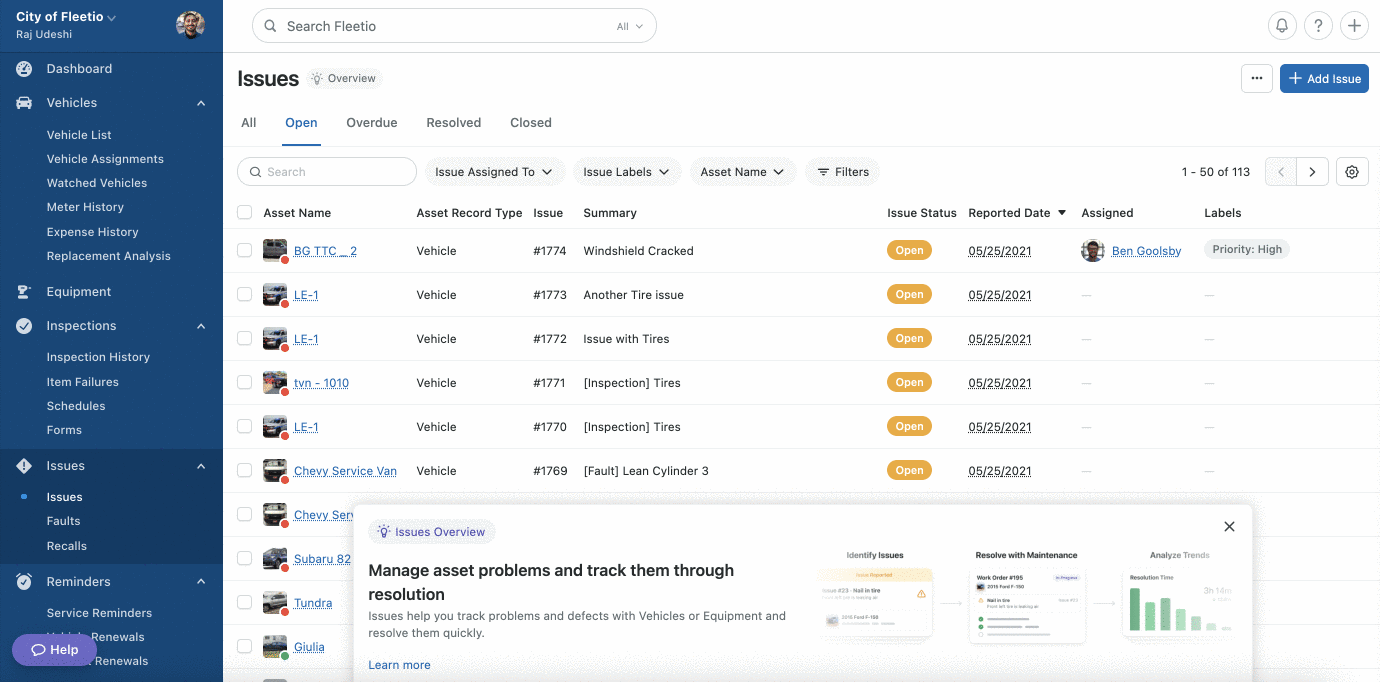Click the magnifier icon in global search
Viewport: 1380px width, 682px height.
271,27
